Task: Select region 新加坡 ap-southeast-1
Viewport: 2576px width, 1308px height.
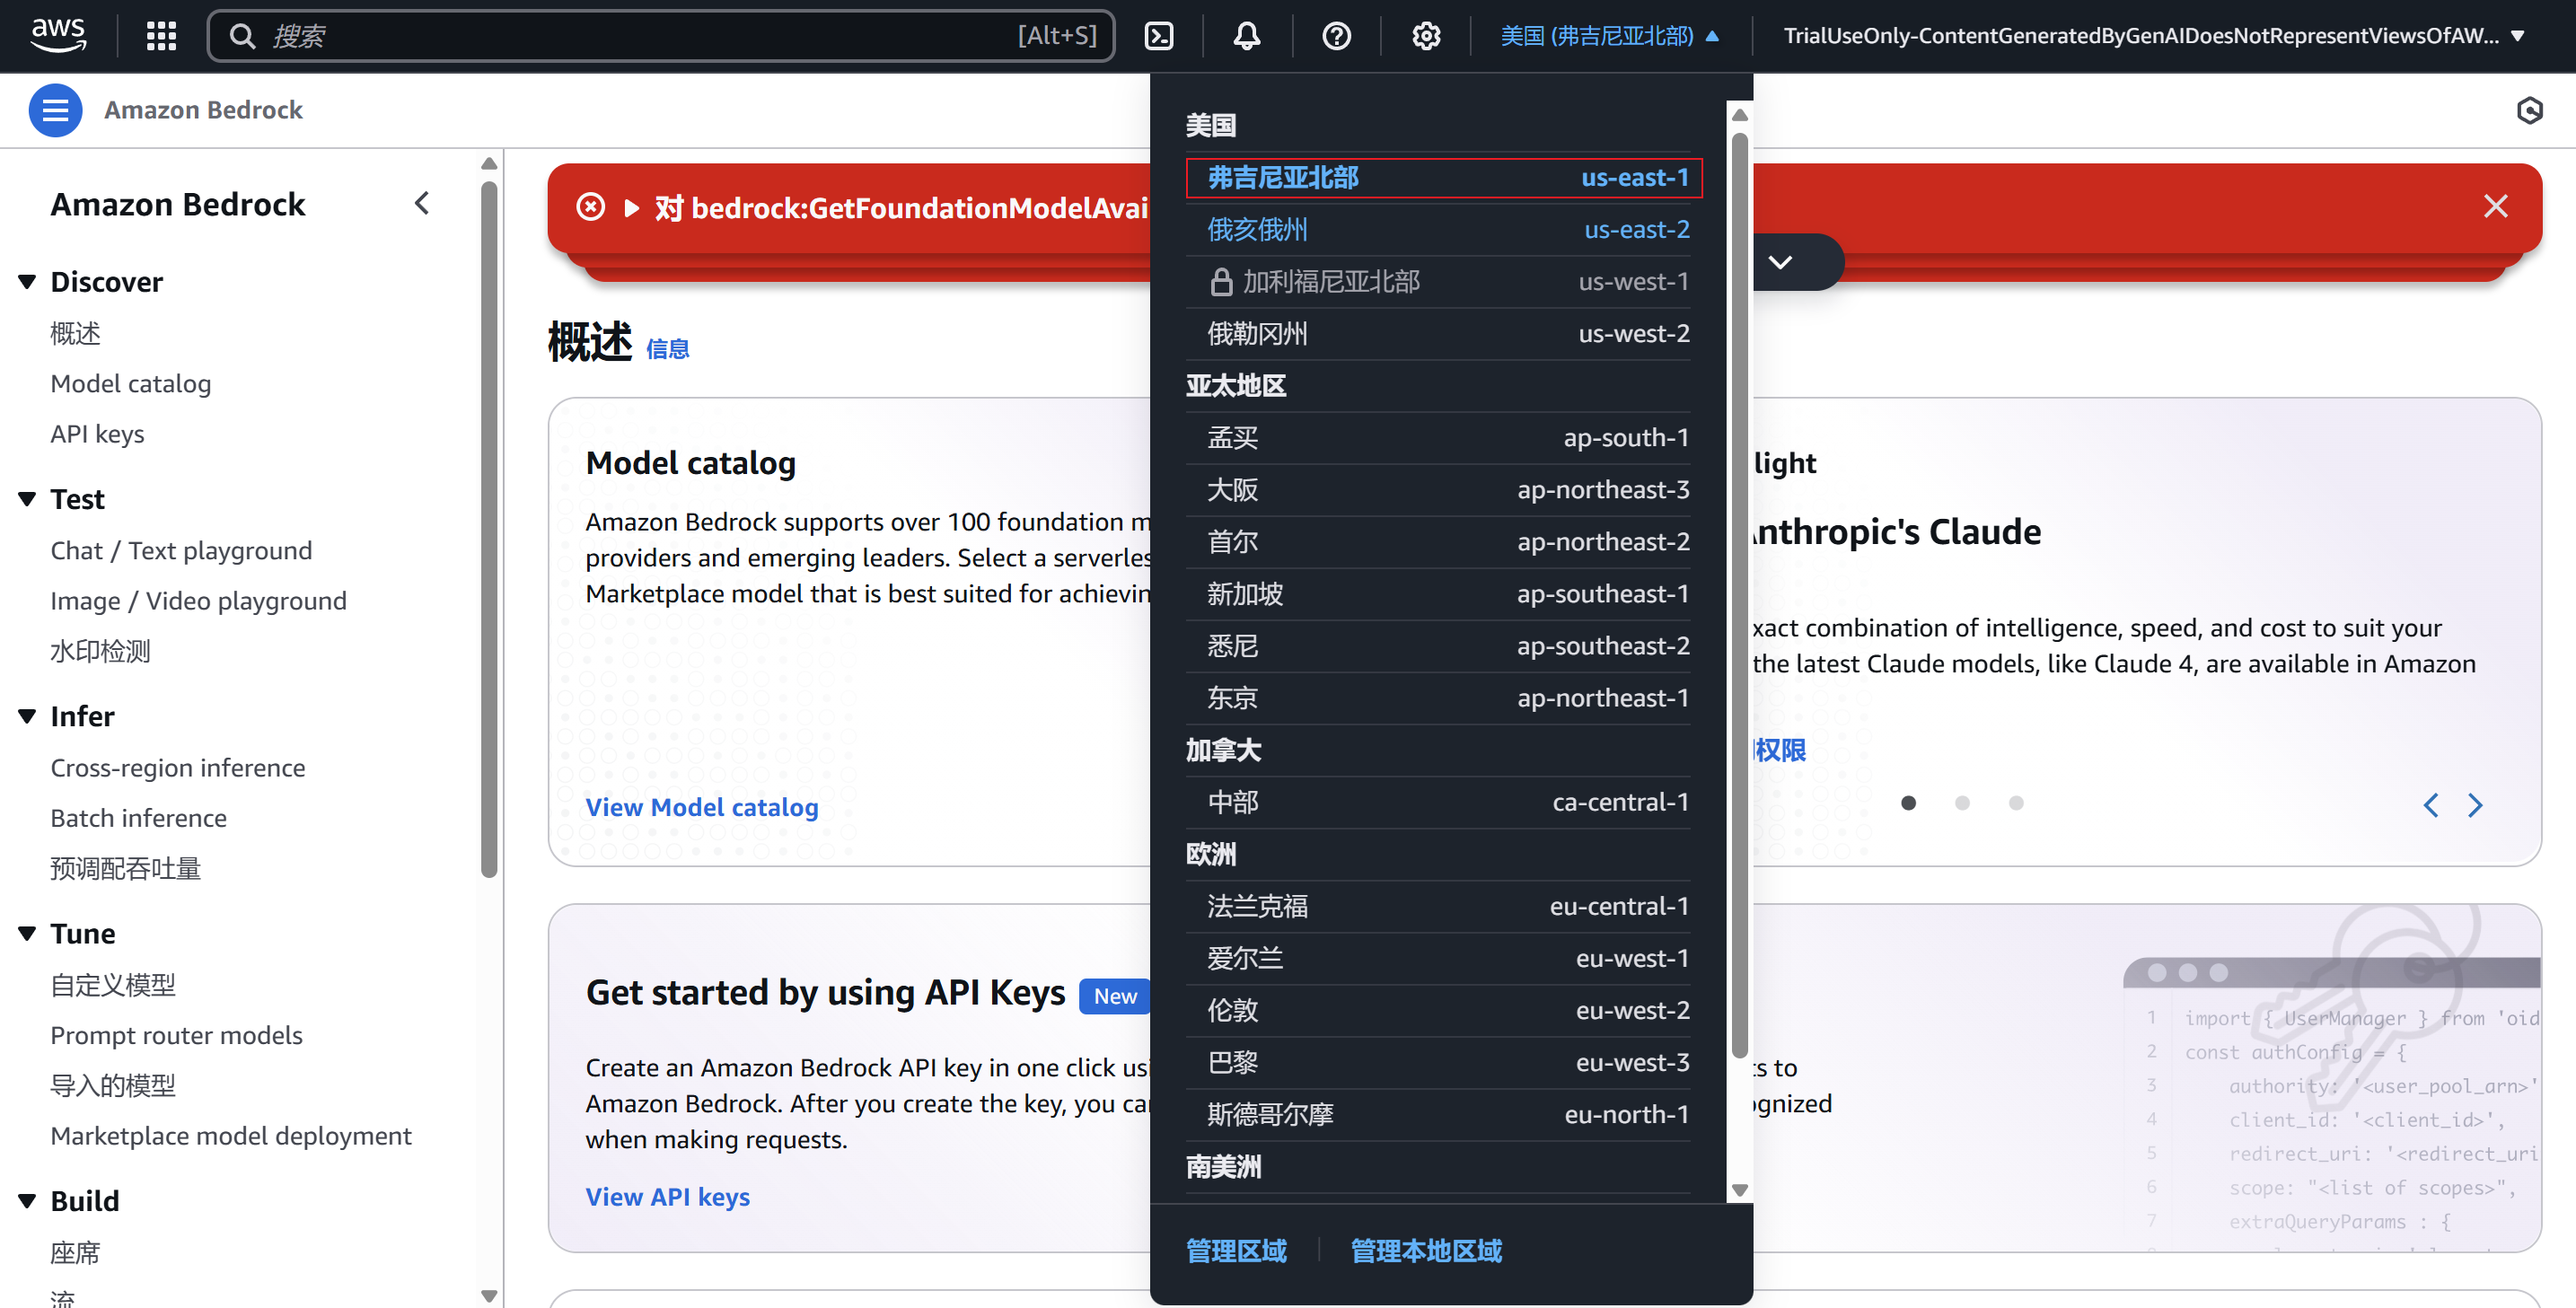Action: pyautogui.click(x=1438, y=594)
